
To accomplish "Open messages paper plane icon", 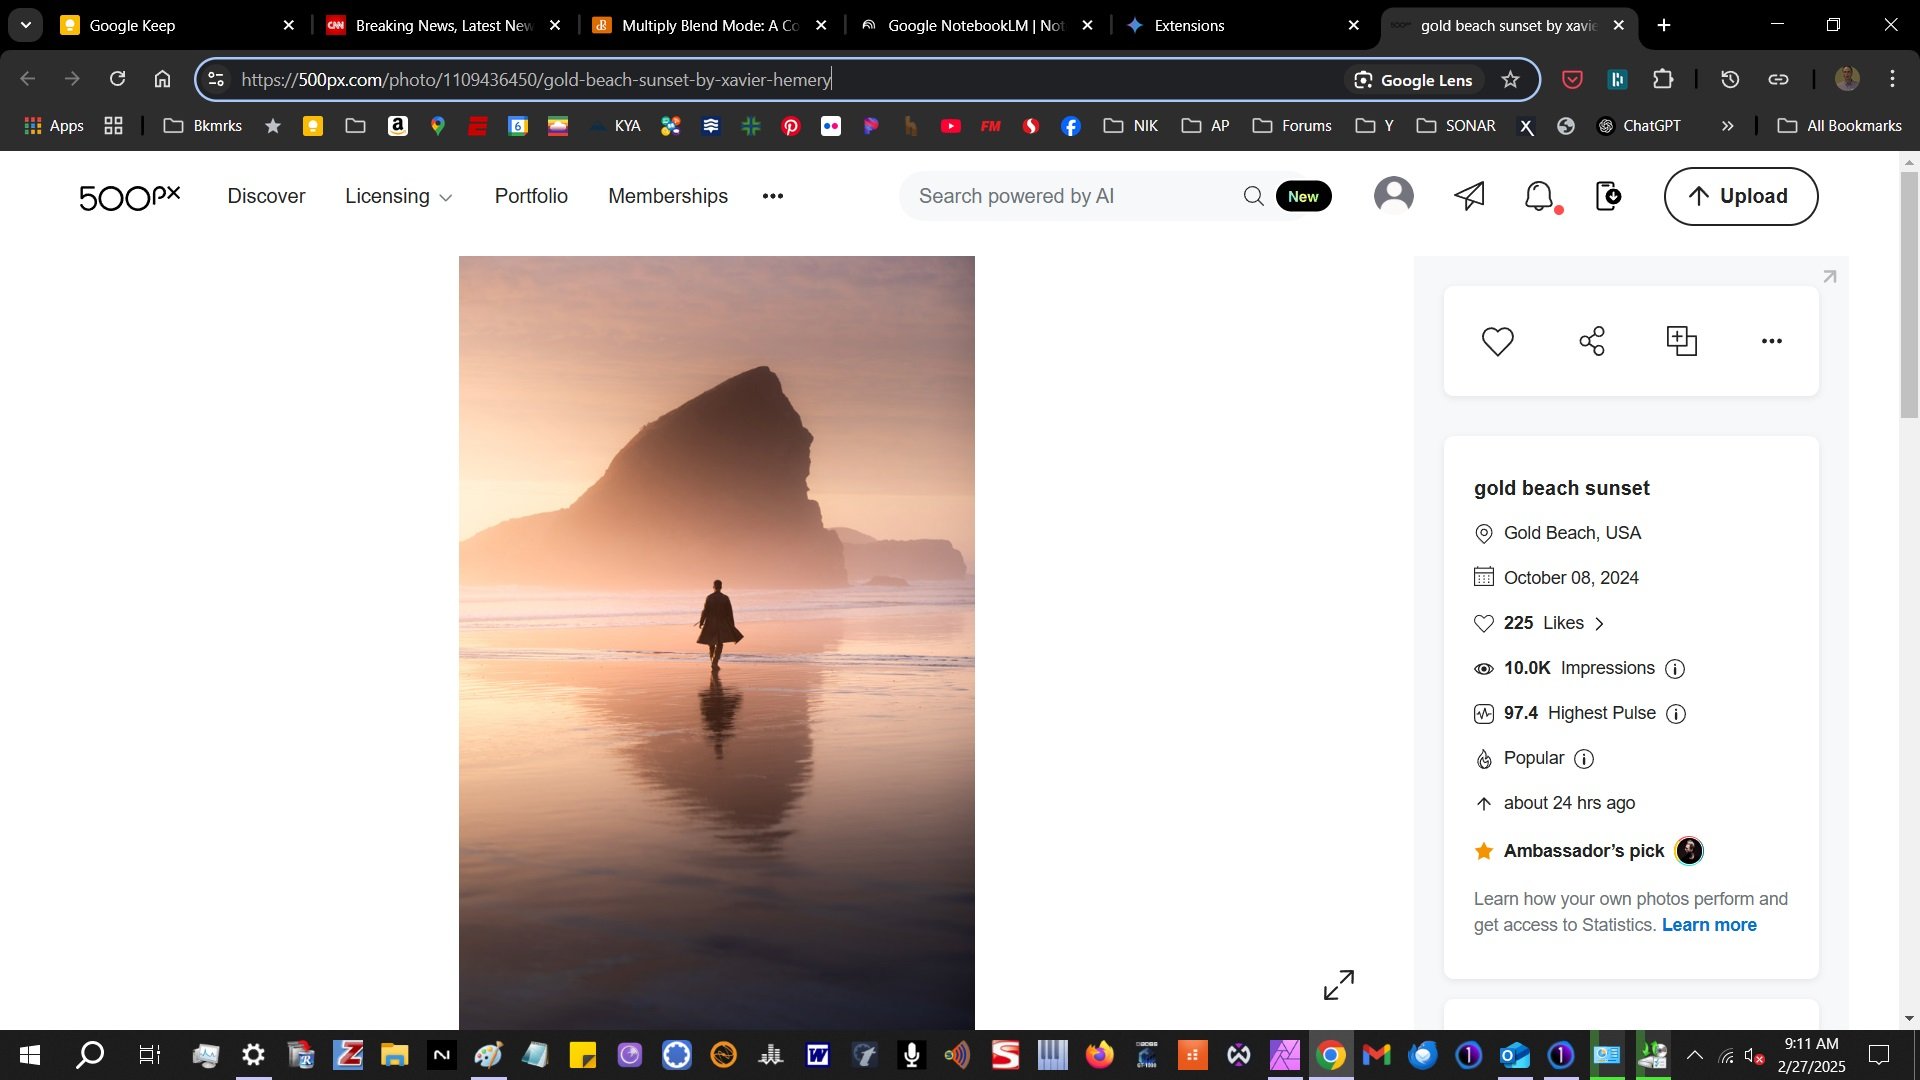I will [x=1469, y=196].
